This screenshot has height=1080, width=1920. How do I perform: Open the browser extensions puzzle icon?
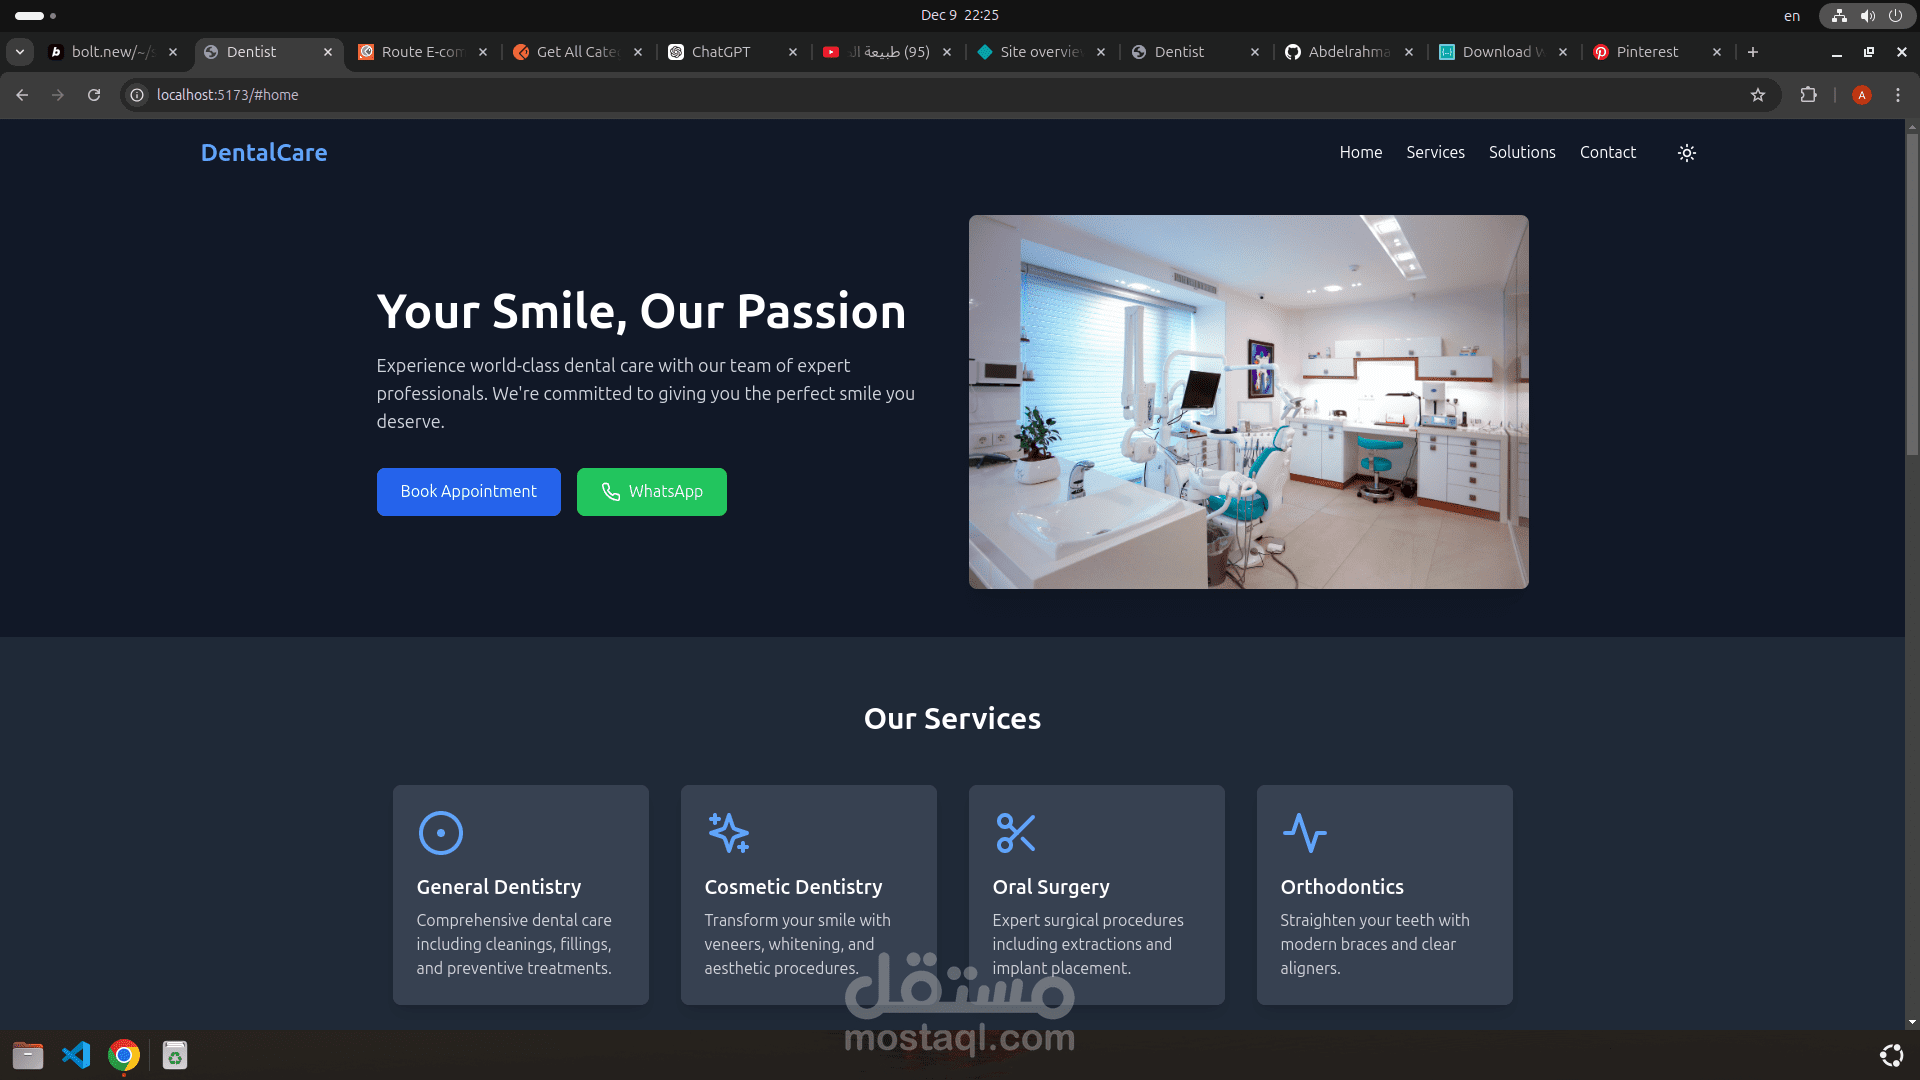[x=1808, y=95]
